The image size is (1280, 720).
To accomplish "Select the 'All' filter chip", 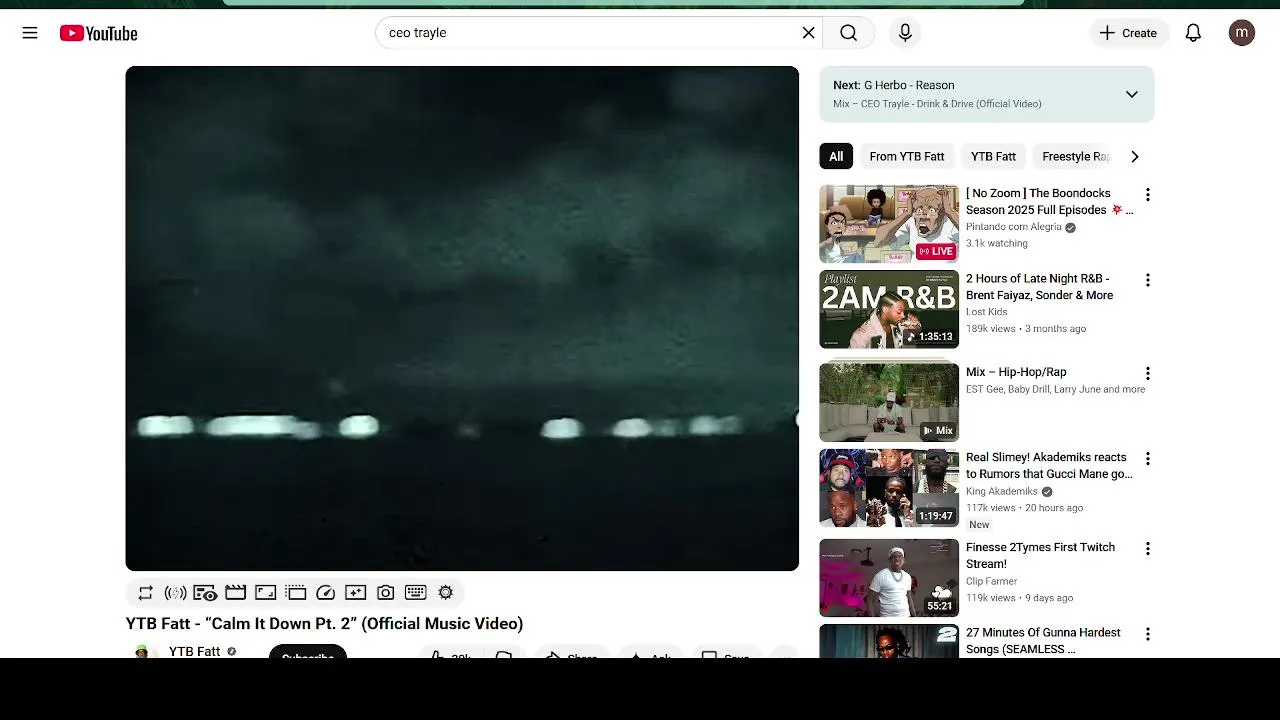I will (836, 156).
